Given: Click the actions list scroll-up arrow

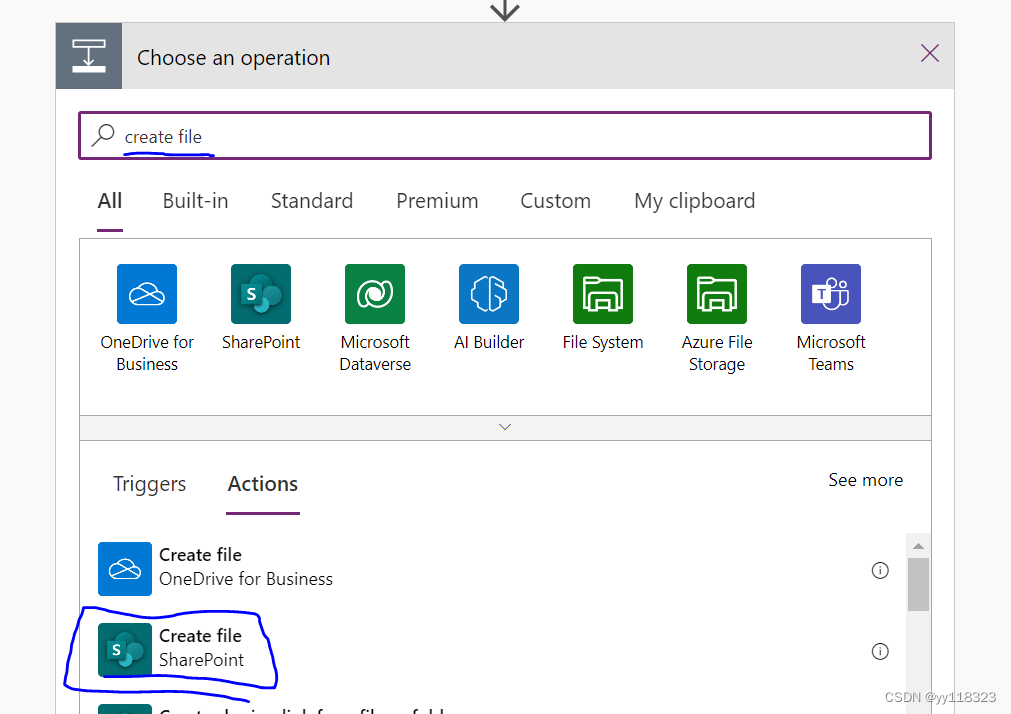Looking at the screenshot, I should [x=918, y=546].
